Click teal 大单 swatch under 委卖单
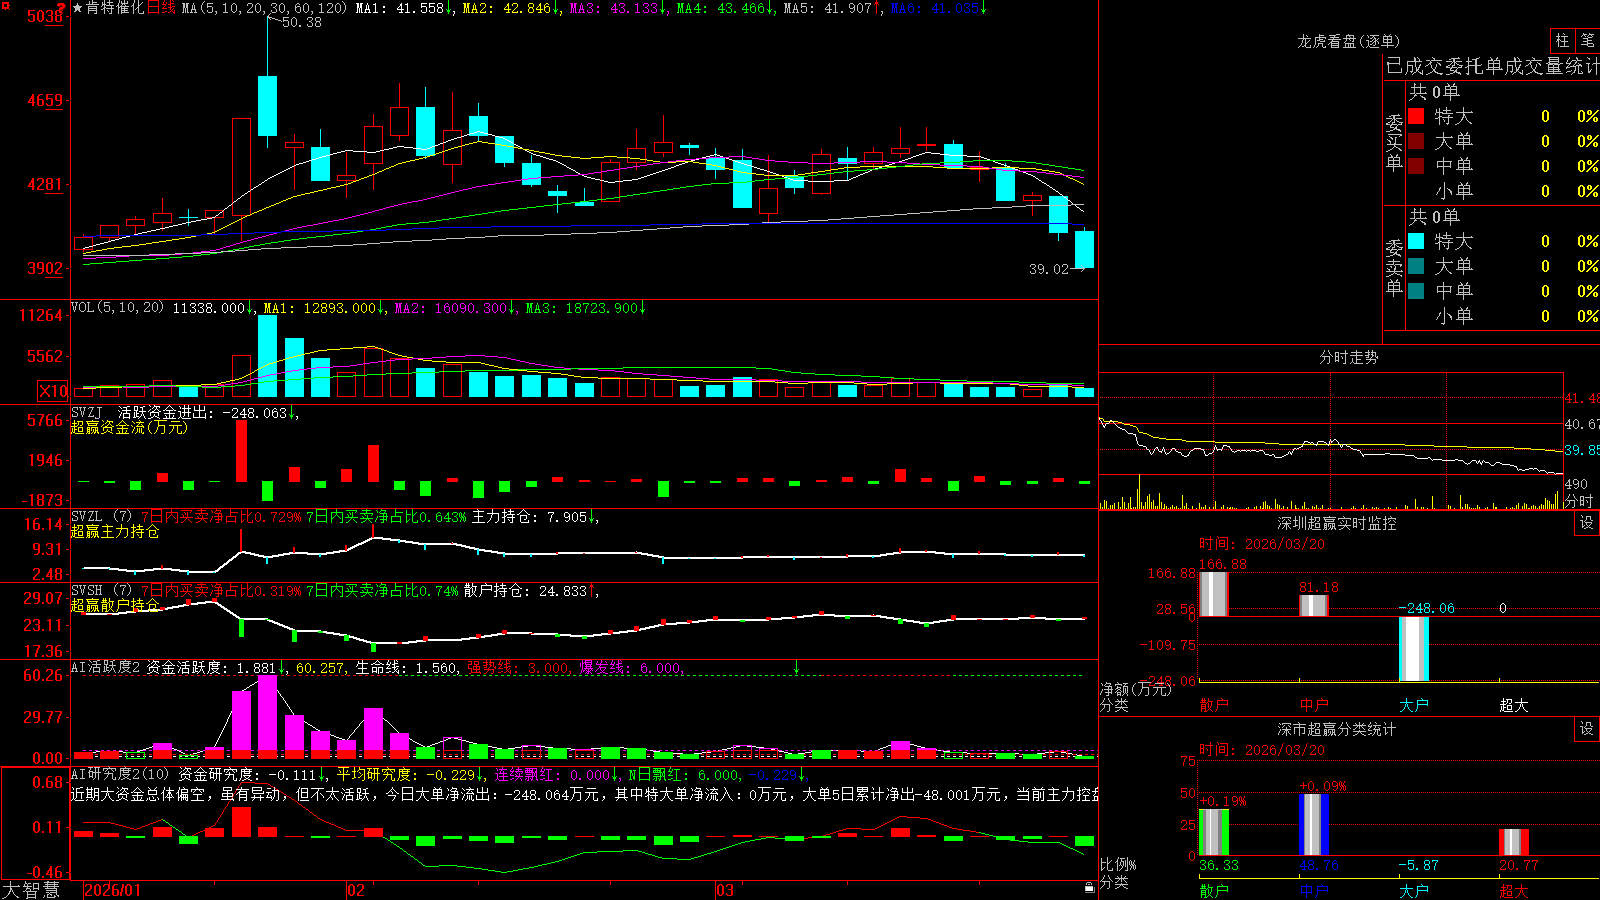This screenshot has width=1600, height=900. point(1416,266)
